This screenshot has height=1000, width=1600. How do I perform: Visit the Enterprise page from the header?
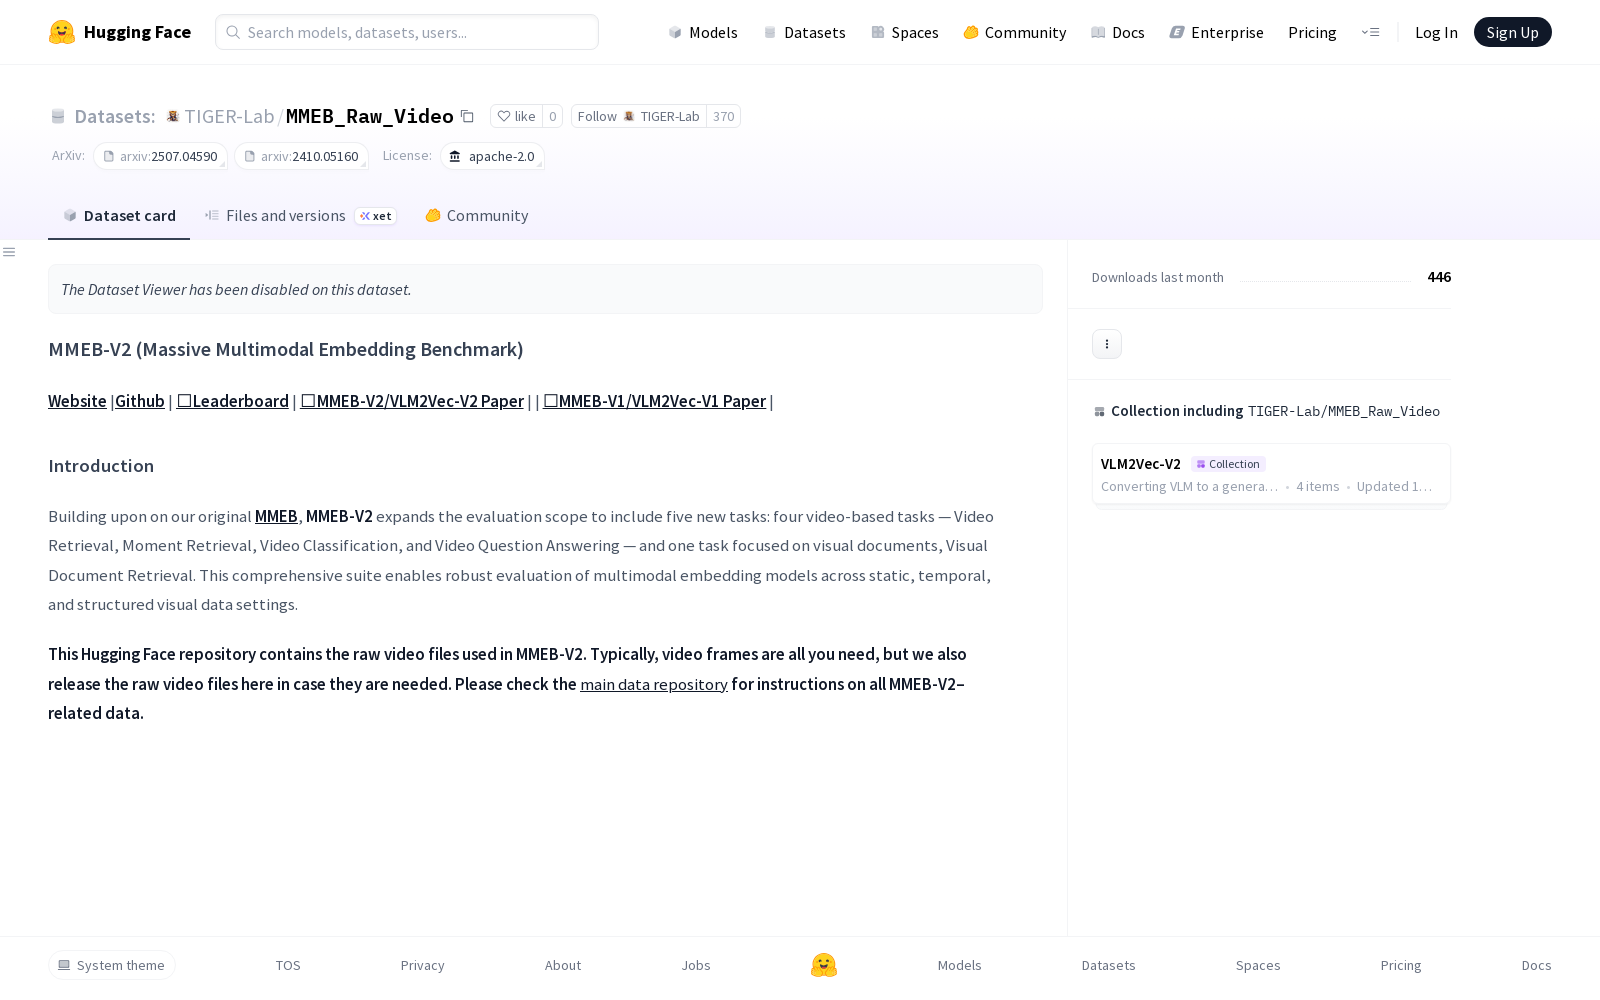point(1216,32)
